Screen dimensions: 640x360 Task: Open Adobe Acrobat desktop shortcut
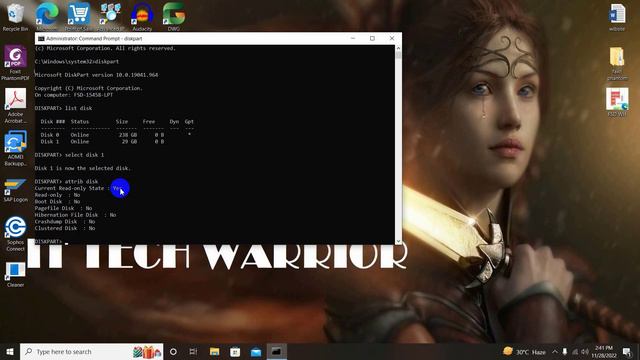pyautogui.click(x=16, y=105)
